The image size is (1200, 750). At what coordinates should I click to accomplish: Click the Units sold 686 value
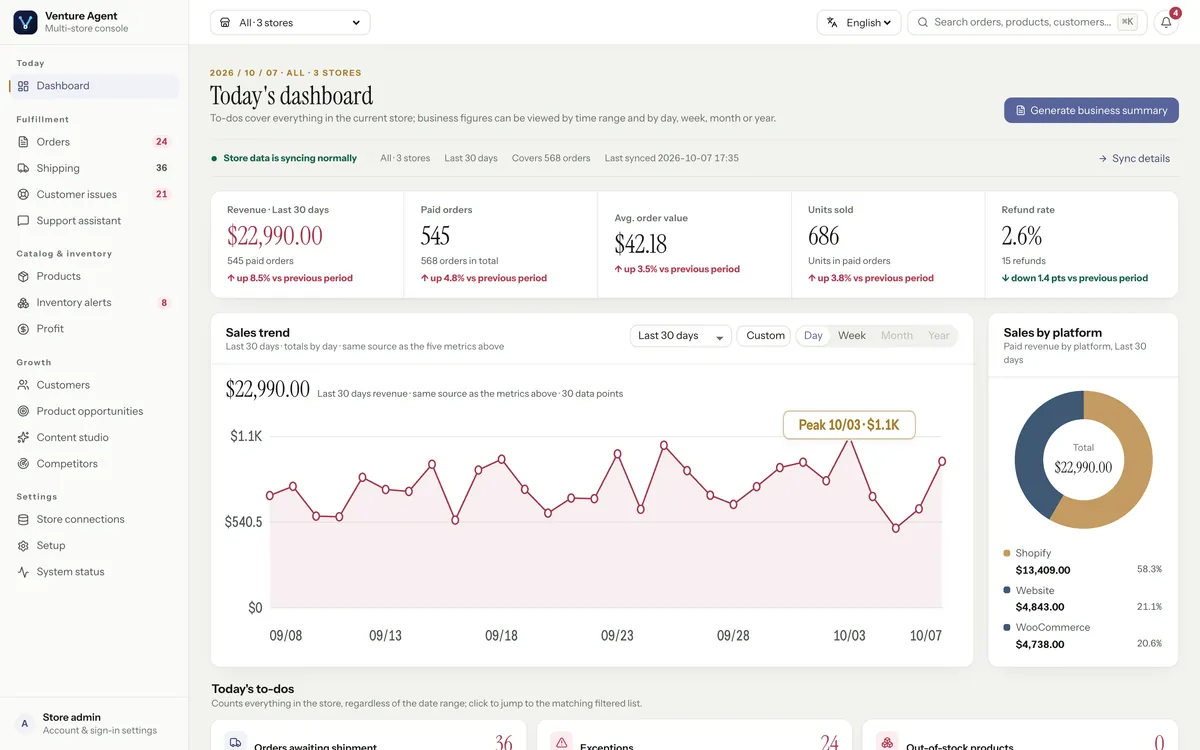pos(824,236)
